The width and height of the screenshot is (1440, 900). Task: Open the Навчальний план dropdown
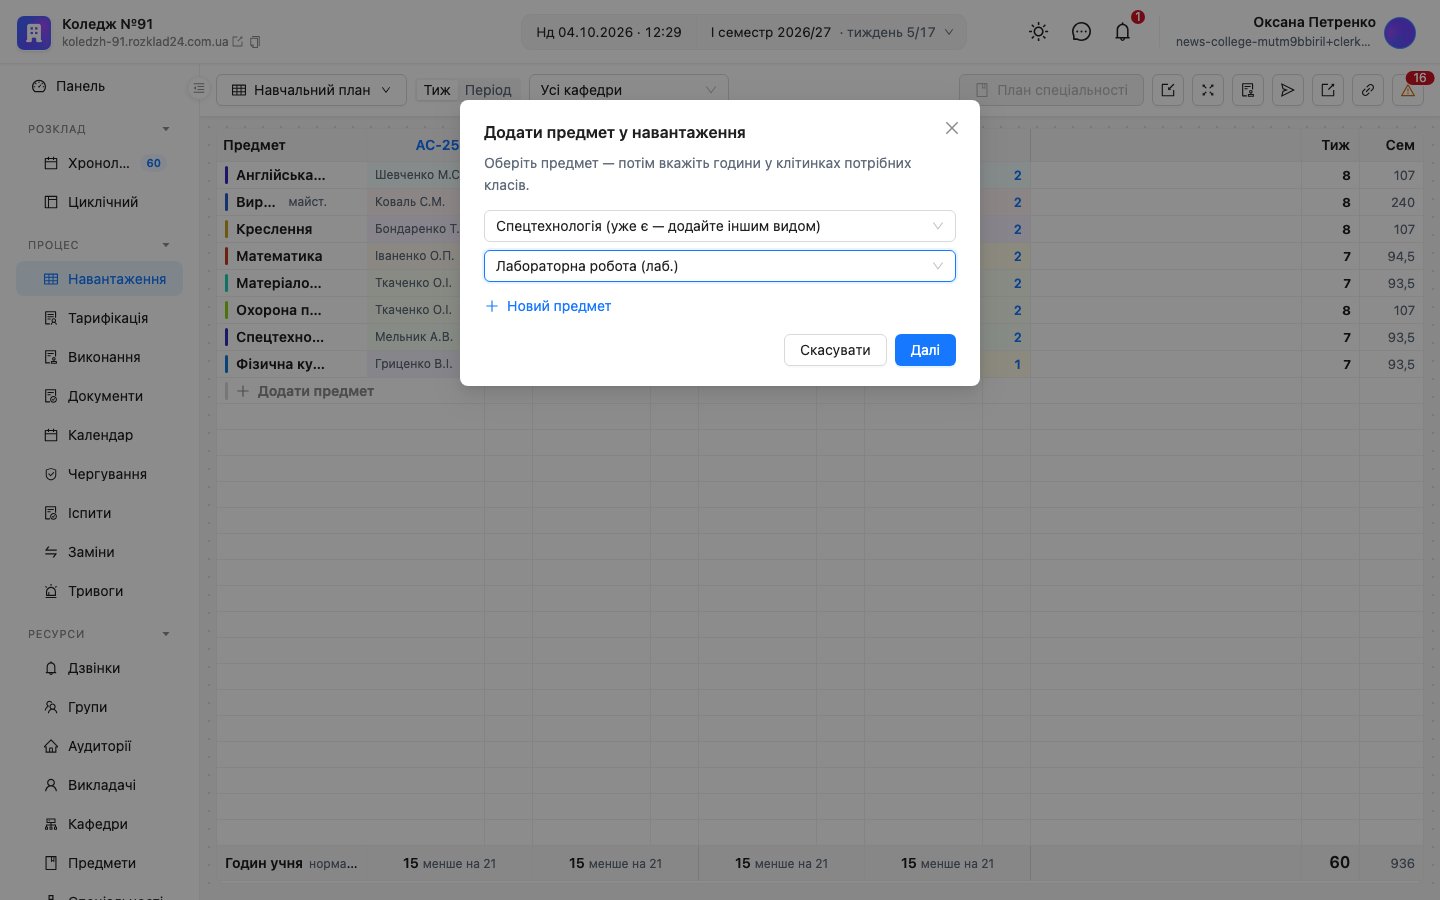[x=311, y=90]
